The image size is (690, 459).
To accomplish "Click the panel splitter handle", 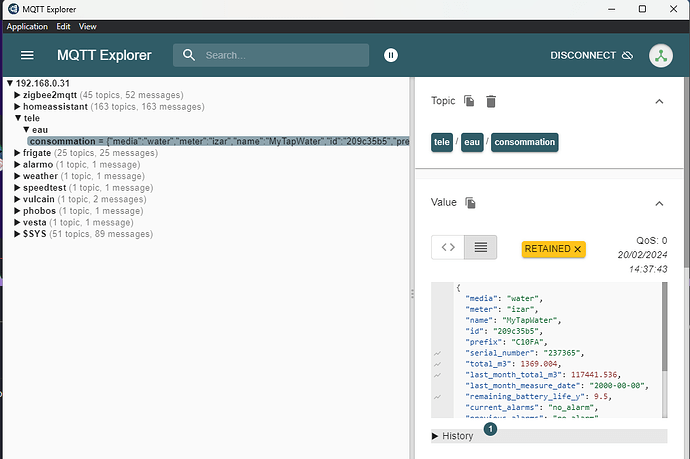I will coord(412,294).
